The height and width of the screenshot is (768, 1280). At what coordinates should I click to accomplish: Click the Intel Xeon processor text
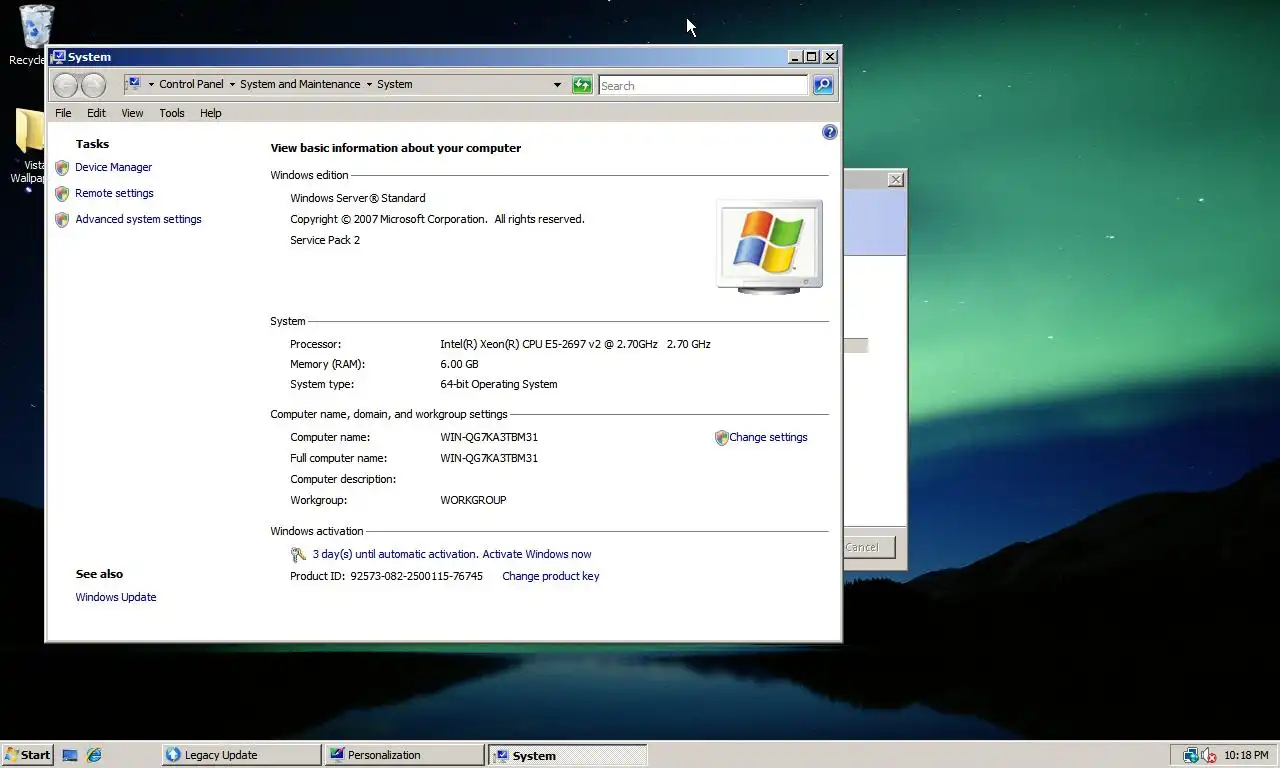[x=575, y=344]
